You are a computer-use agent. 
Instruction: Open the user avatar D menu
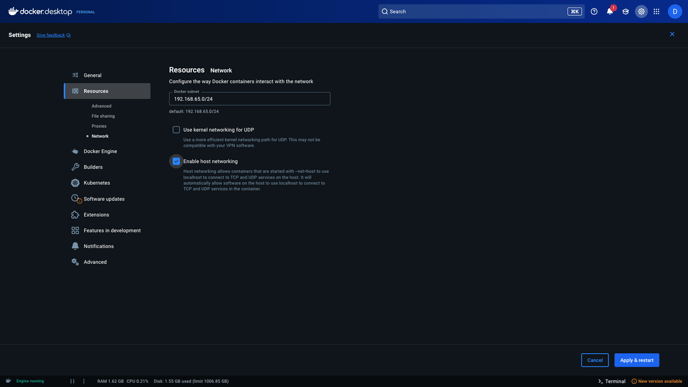(x=675, y=12)
